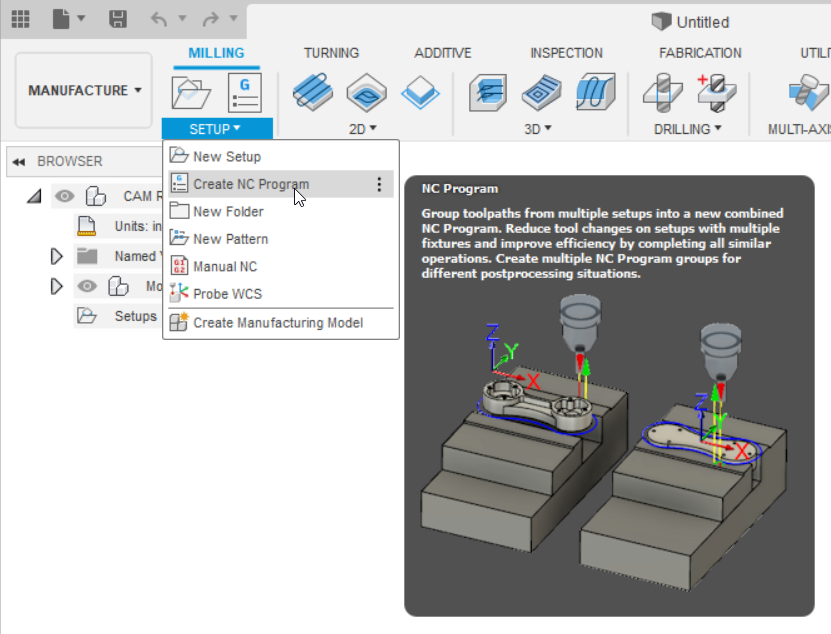The image size is (831, 634).
Task: Choose New Pattern from Setup menu
Action: coord(281,239)
